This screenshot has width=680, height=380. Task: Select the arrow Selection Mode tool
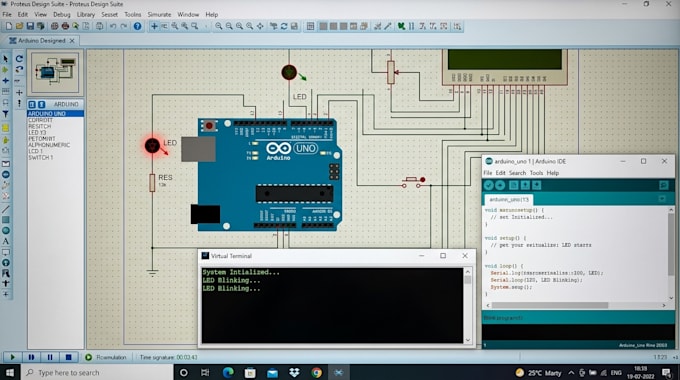click(6, 59)
